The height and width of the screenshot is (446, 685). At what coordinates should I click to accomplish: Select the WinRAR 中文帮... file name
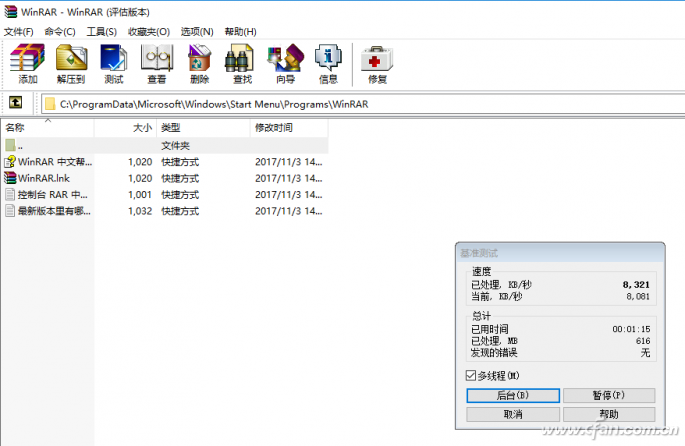coord(55,162)
